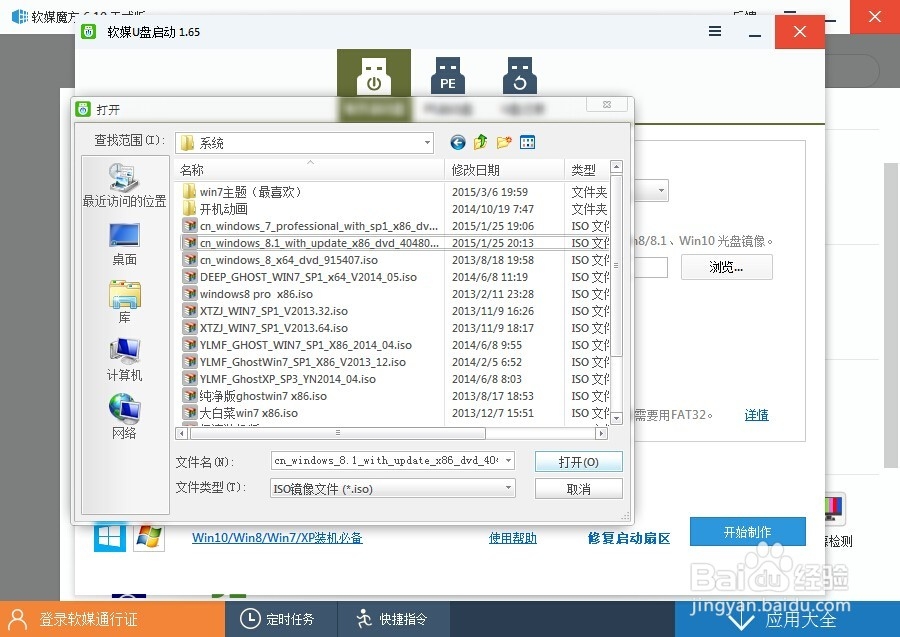Open 最近访问的位置 in the places bar
Image resolution: width=900 pixels, height=637 pixels.
click(125, 185)
